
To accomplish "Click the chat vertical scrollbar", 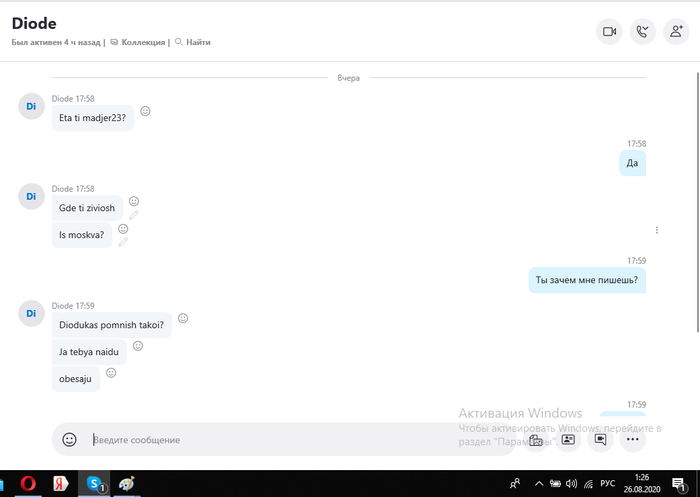I will (698, 202).
